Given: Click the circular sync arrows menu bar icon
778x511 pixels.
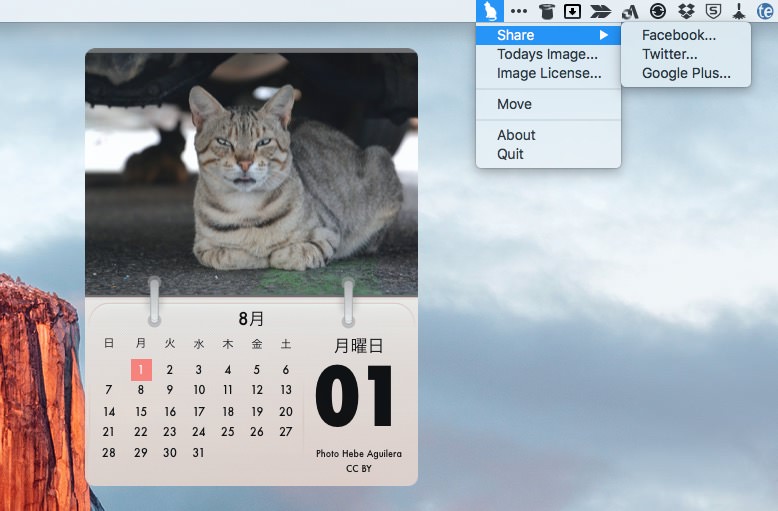Looking at the screenshot, I should [658, 11].
